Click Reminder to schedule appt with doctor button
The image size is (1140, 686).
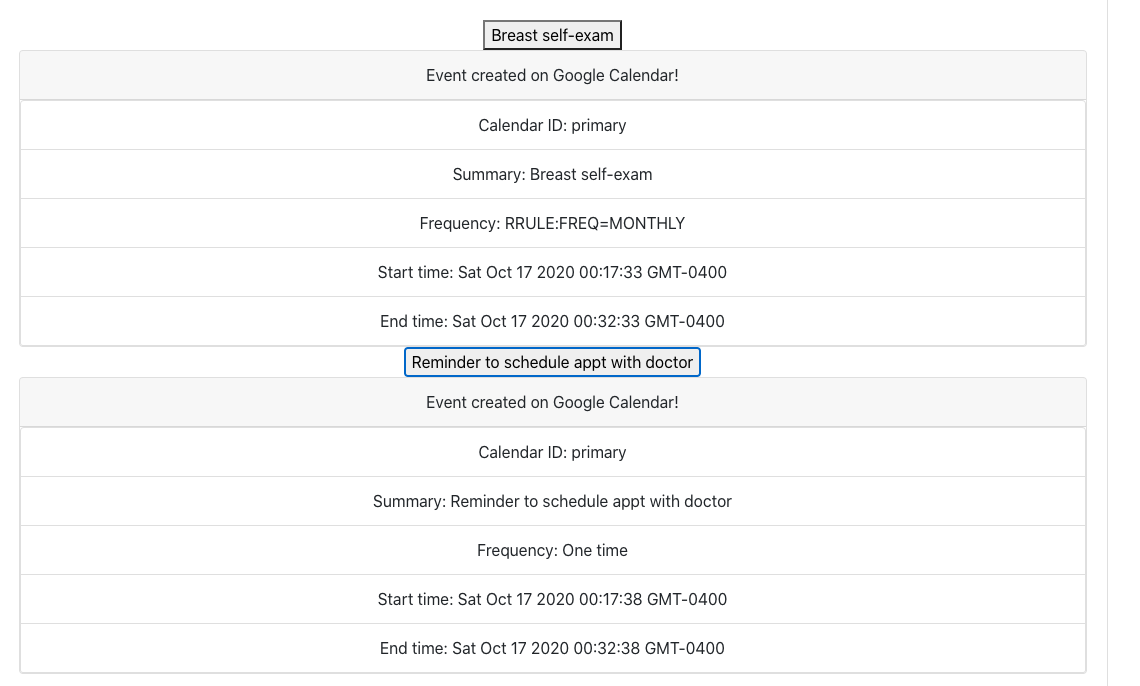tap(552, 362)
